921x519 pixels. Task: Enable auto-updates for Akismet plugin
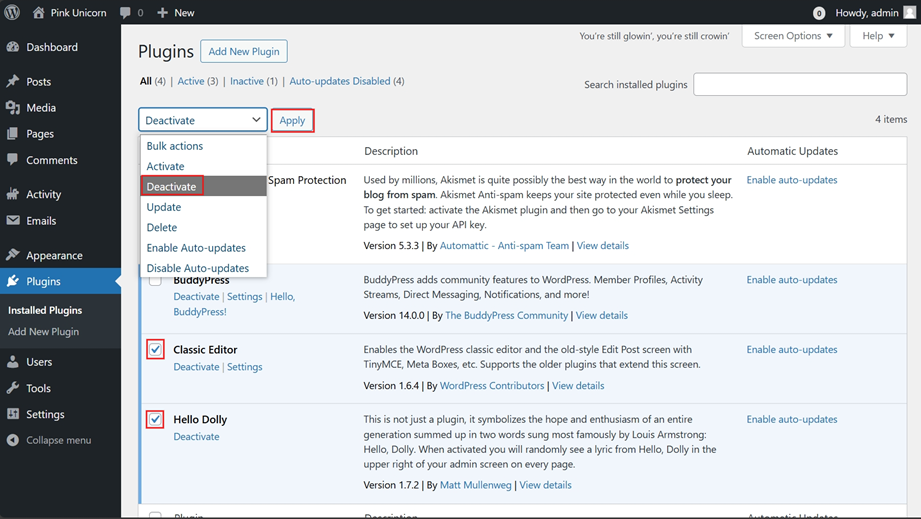point(792,180)
